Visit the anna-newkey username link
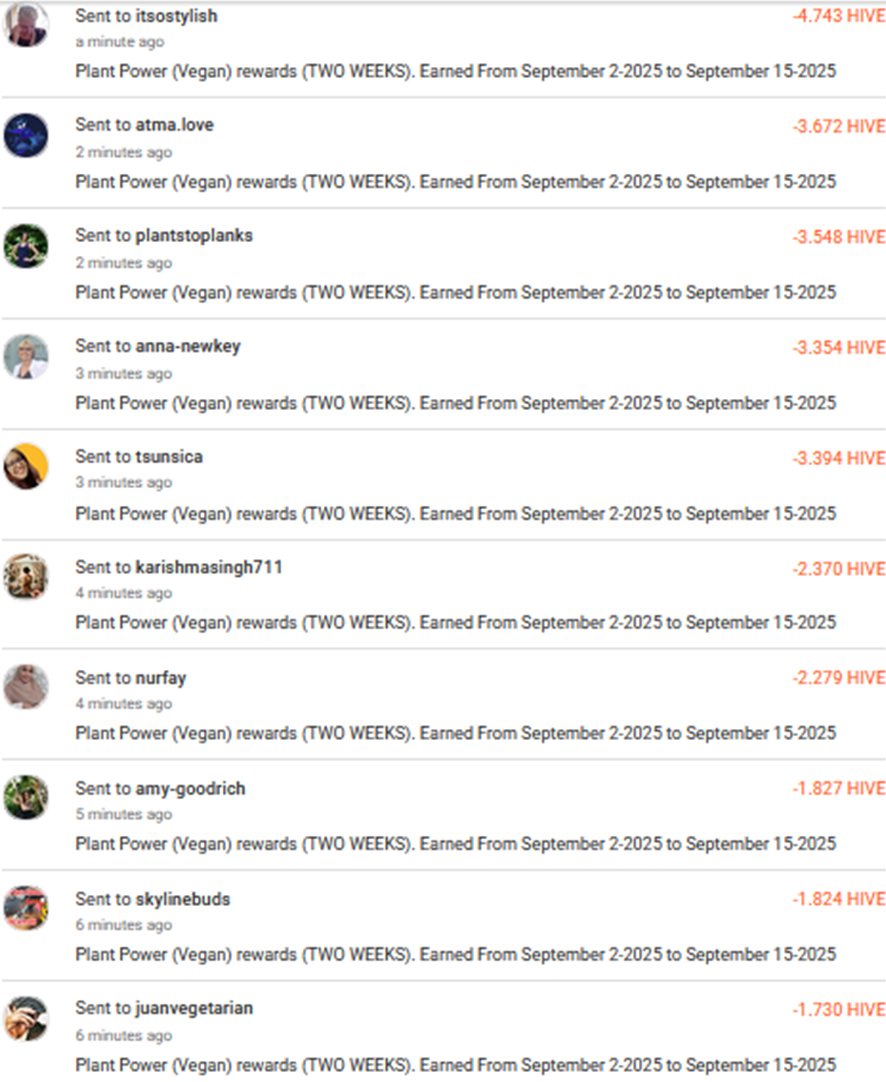The image size is (886, 1082). pos(188,346)
